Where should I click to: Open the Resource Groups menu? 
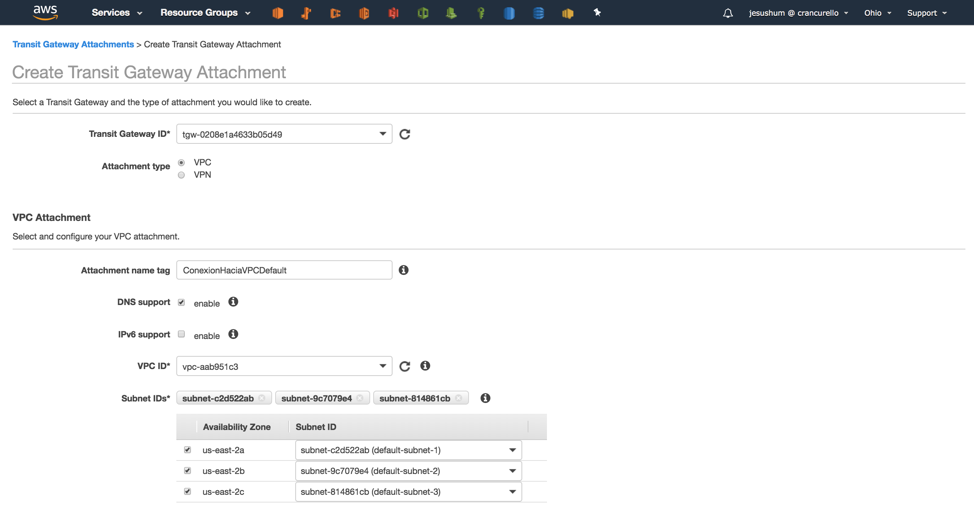click(x=205, y=12)
